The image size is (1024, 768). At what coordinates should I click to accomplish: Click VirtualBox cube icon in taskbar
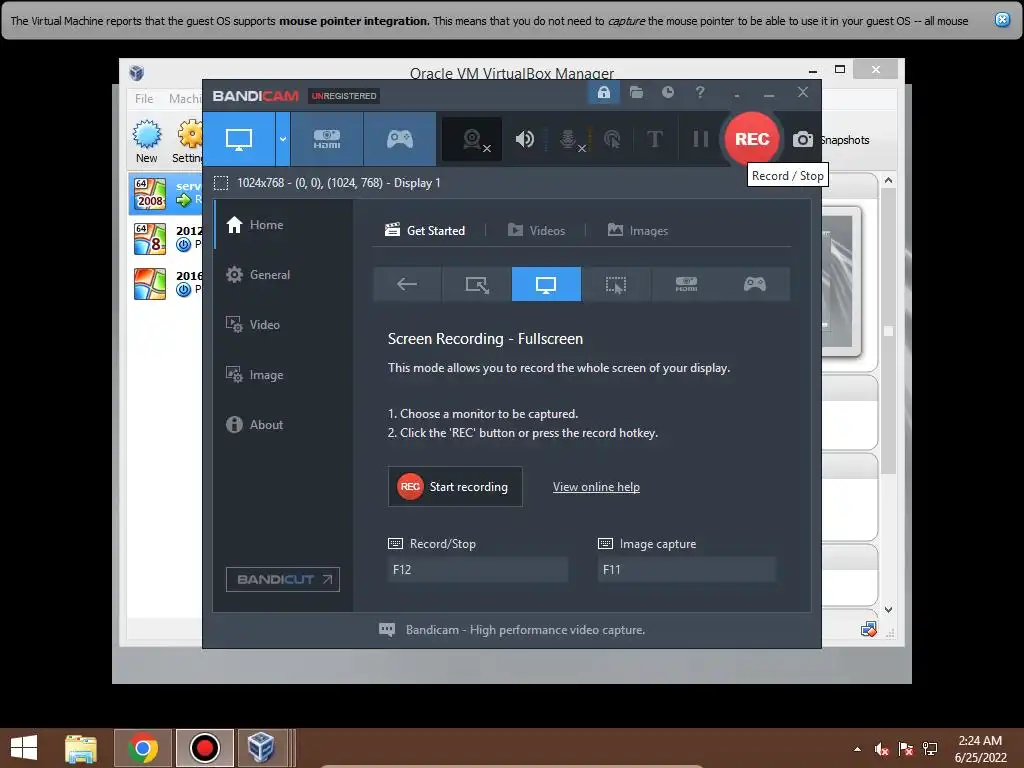[x=261, y=748]
